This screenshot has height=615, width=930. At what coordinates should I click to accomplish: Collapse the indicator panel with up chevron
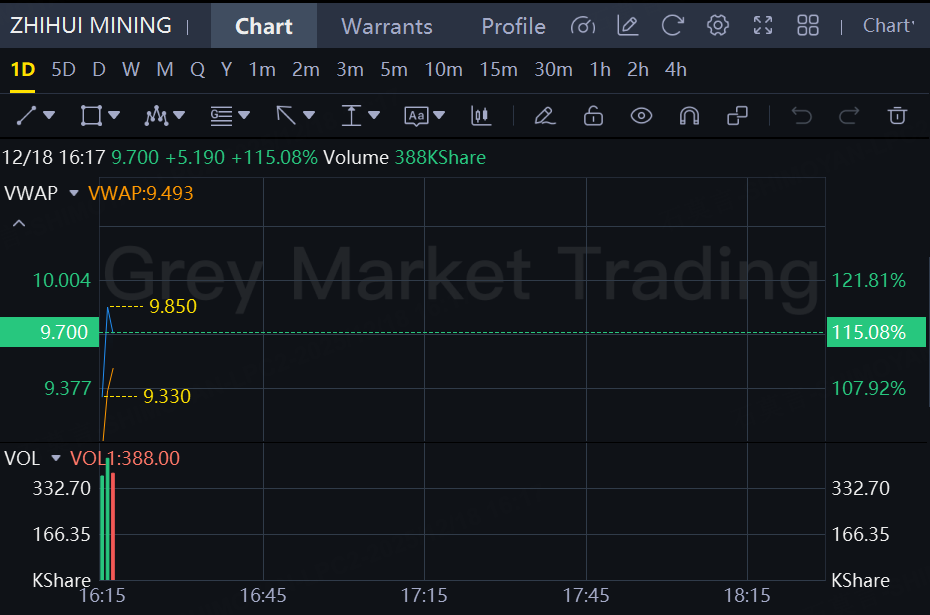pyautogui.click(x=18, y=223)
